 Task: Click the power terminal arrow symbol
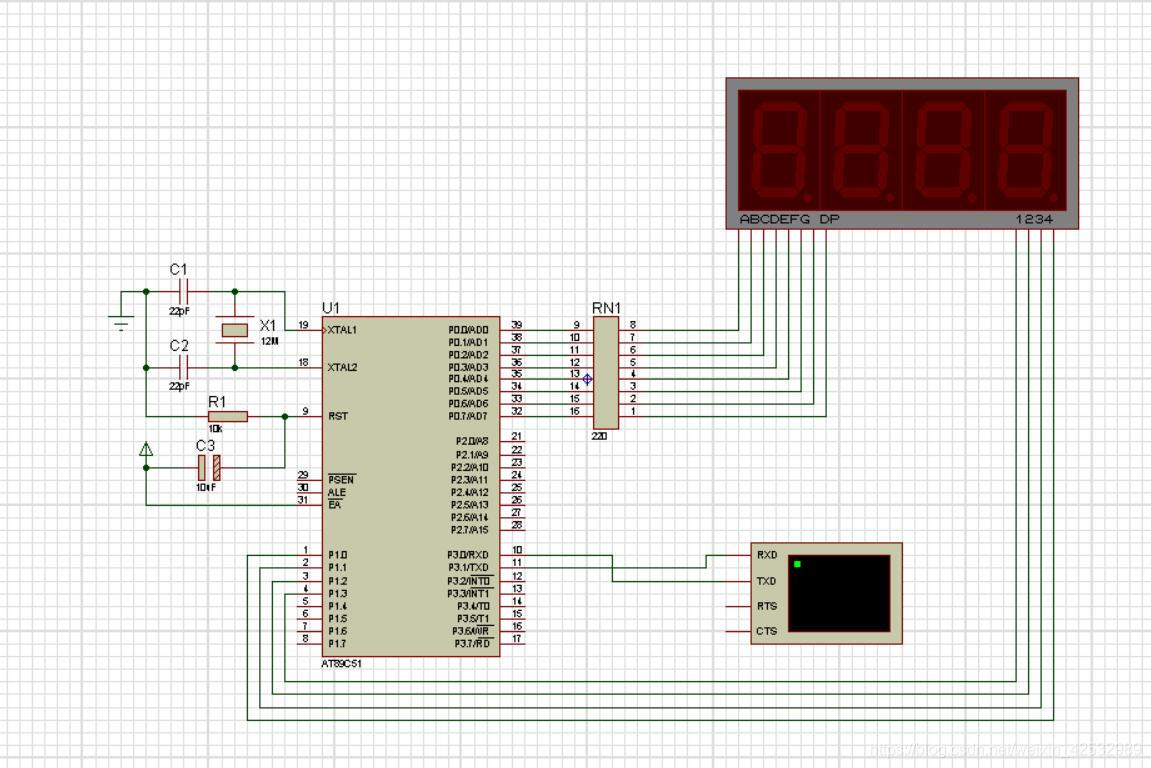[x=147, y=450]
